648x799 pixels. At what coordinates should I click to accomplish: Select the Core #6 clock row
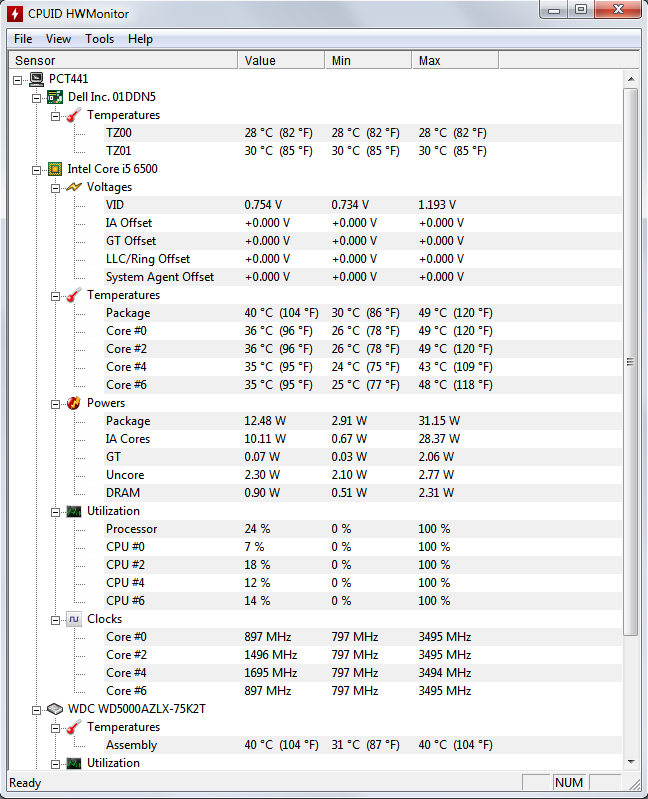click(x=363, y=691)
